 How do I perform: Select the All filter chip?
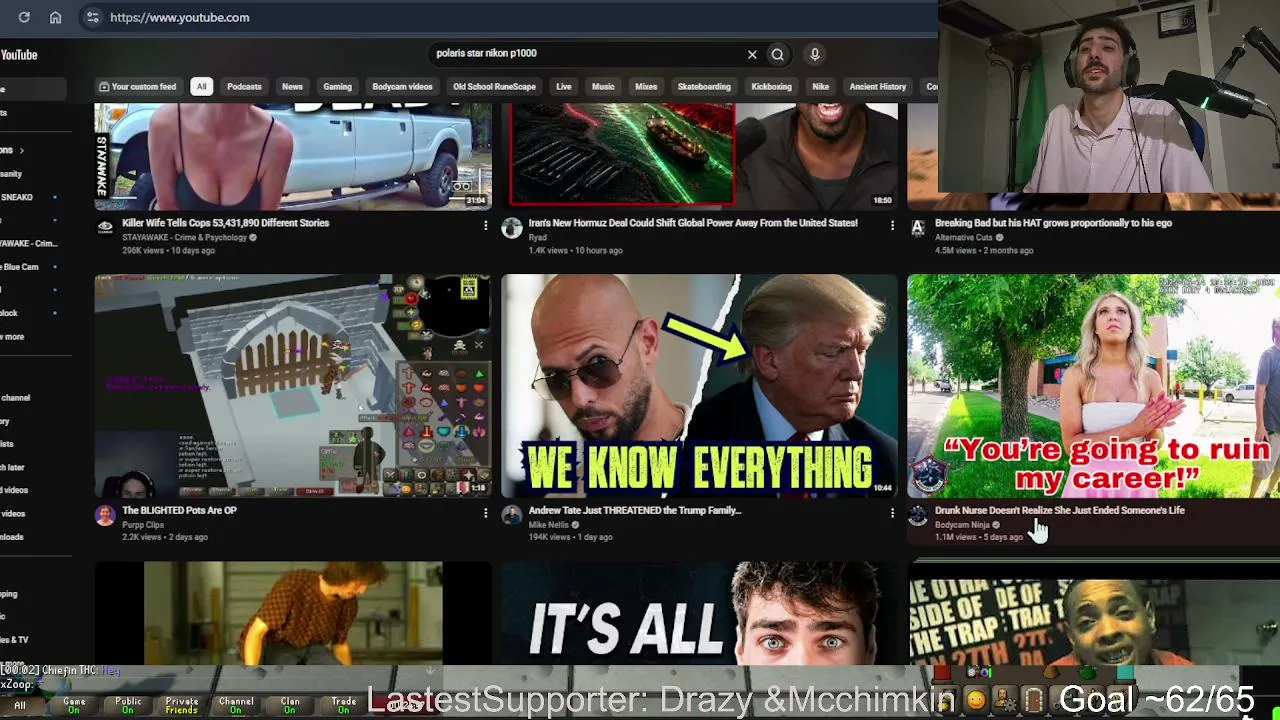point(201,87)
